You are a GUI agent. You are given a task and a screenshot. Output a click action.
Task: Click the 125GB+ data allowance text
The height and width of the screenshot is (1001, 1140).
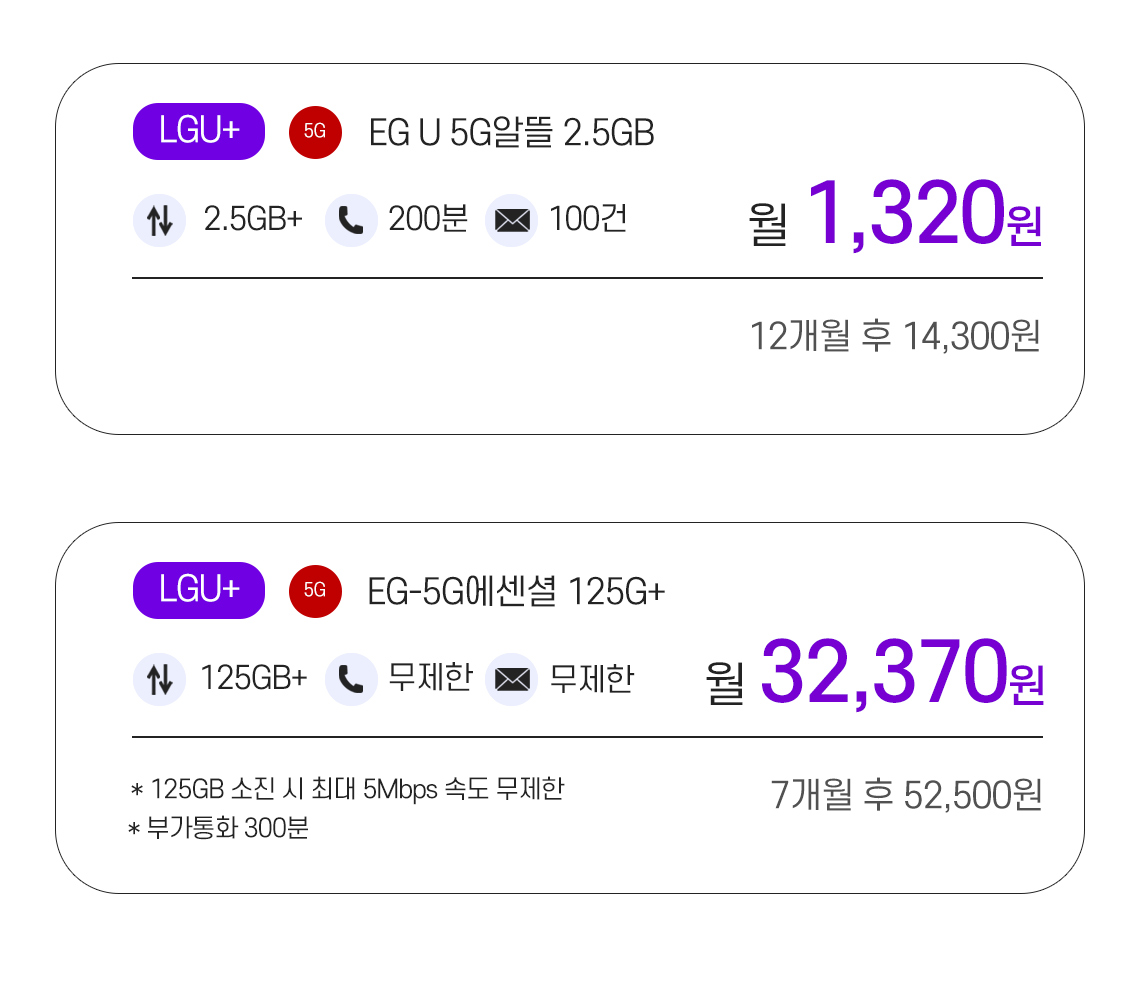coord(253,678)
